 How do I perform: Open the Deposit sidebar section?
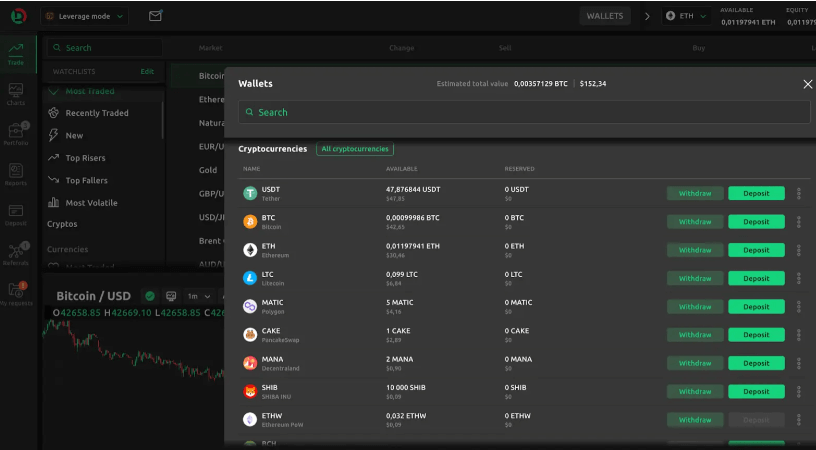(x=16, y=215)
